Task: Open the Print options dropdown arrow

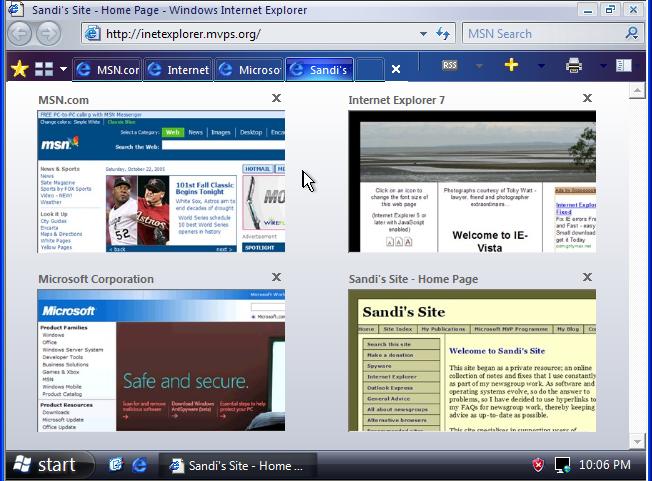Action: pyautogui.click(x=603, y=66)
